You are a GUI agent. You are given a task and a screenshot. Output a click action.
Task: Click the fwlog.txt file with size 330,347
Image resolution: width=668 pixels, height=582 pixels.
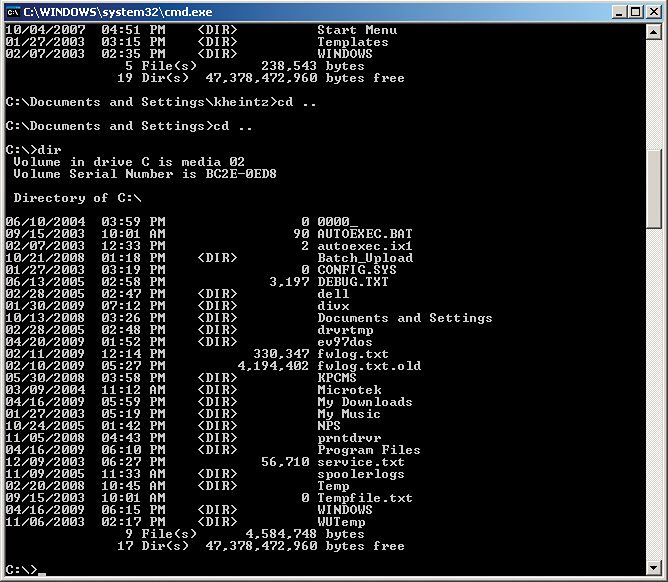[353, 354]
